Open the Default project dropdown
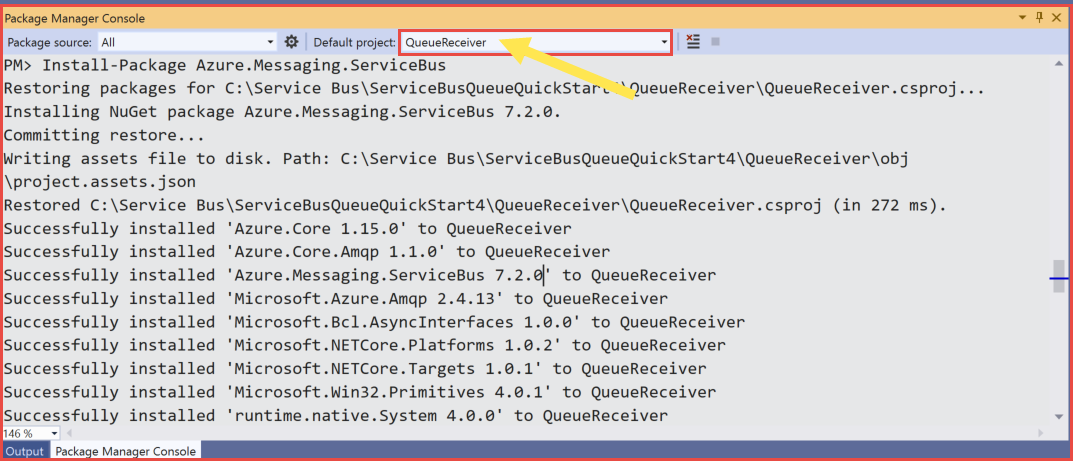 tap(535, 42)
